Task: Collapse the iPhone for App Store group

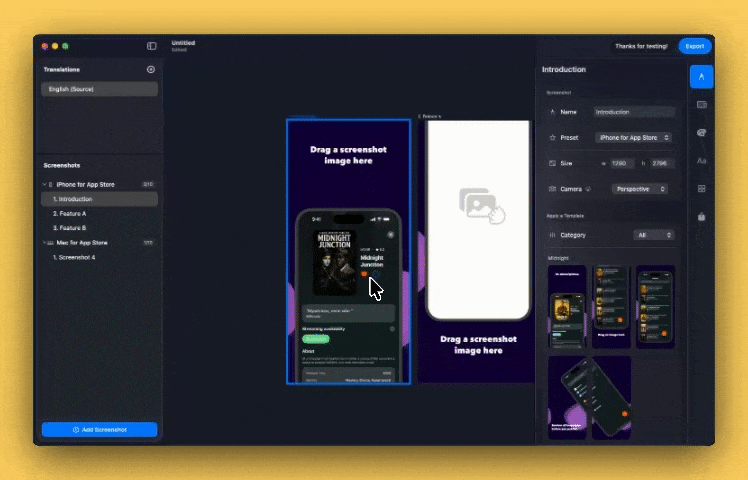Action: click(44, 185)
